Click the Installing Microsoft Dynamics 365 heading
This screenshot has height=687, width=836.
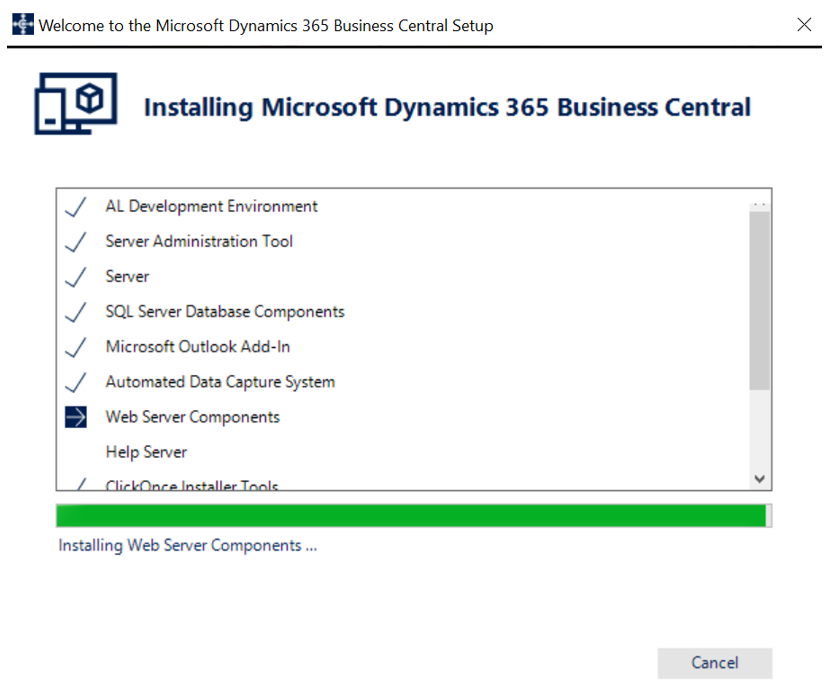point(447,107)
